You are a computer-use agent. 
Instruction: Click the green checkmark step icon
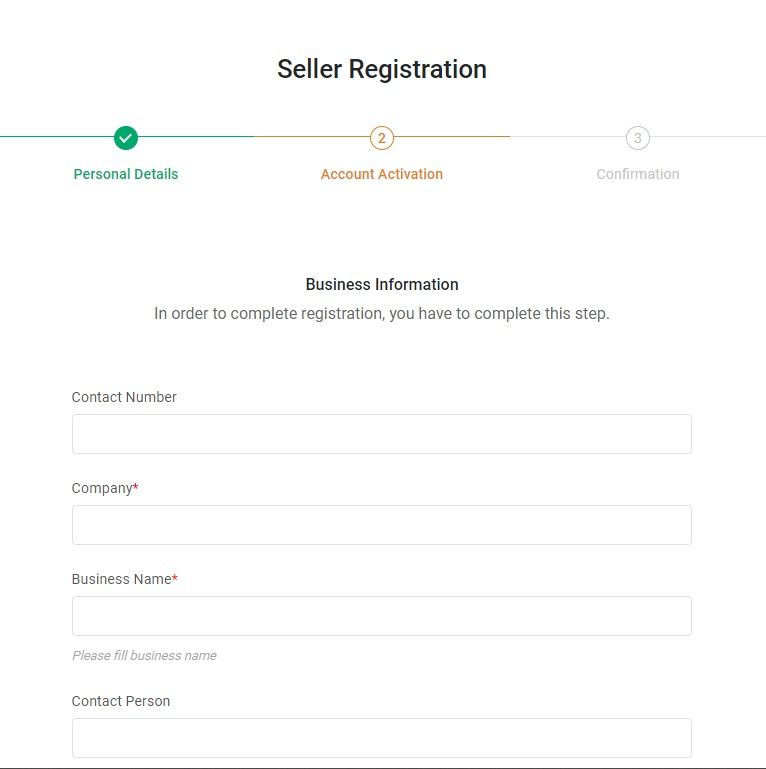click(x=126, y=138)
